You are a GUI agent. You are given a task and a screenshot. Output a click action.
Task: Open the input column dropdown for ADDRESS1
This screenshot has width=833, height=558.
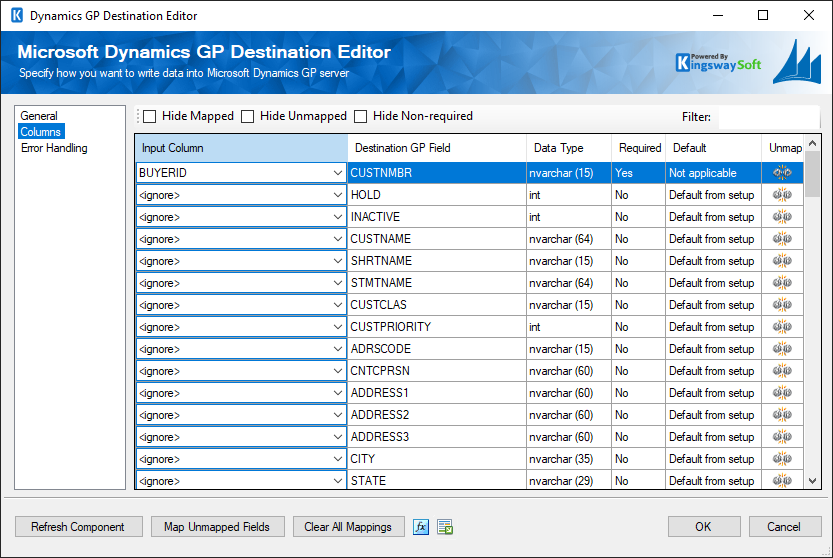tap(337, 393)
